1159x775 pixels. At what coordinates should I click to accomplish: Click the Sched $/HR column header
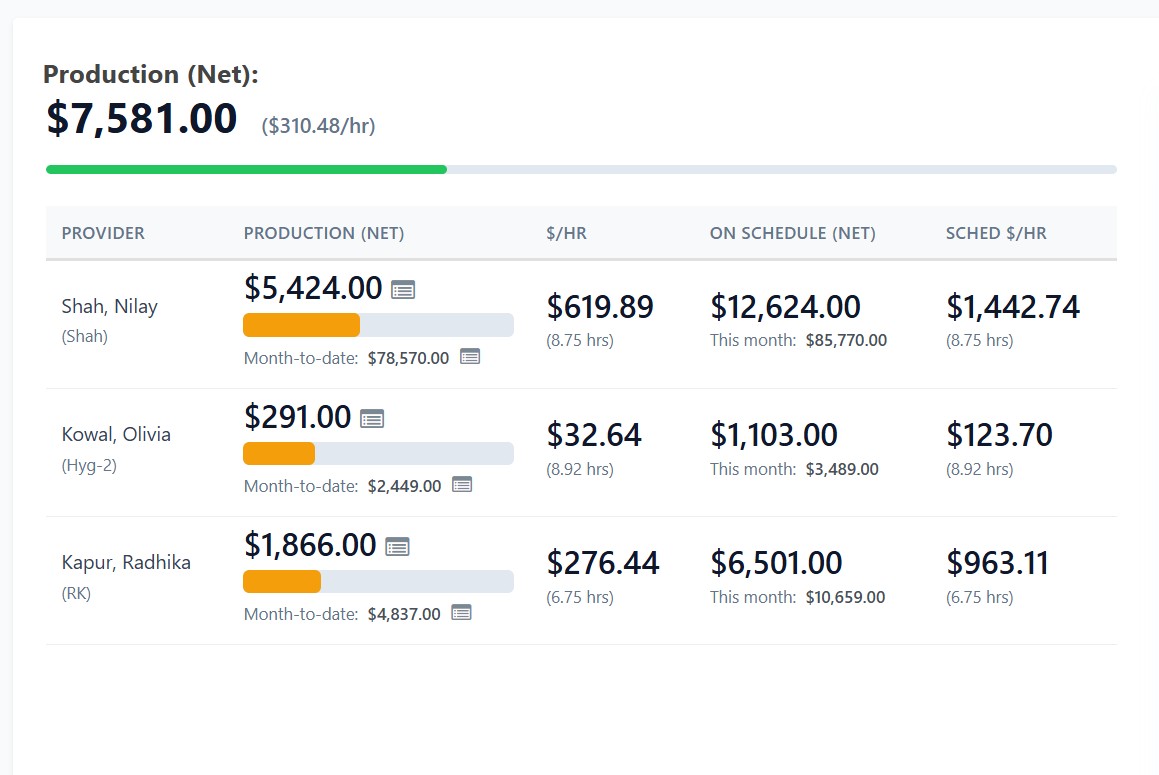996,233
